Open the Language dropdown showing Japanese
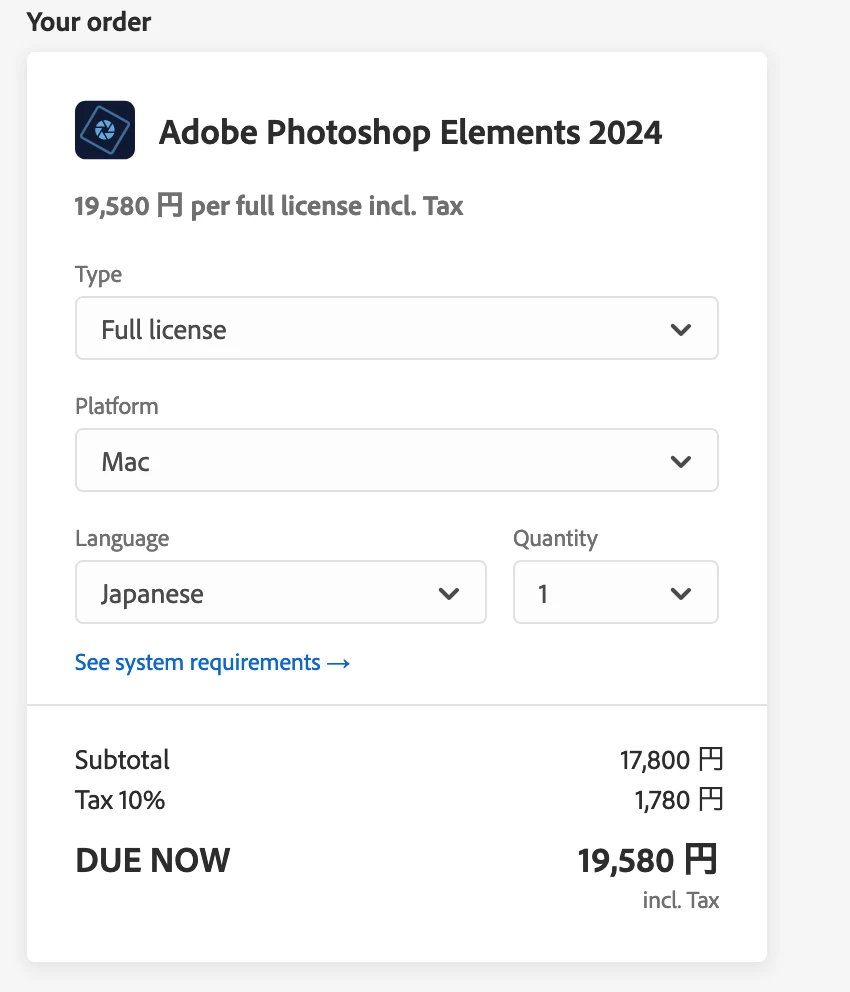 click(x=280, y=593)
